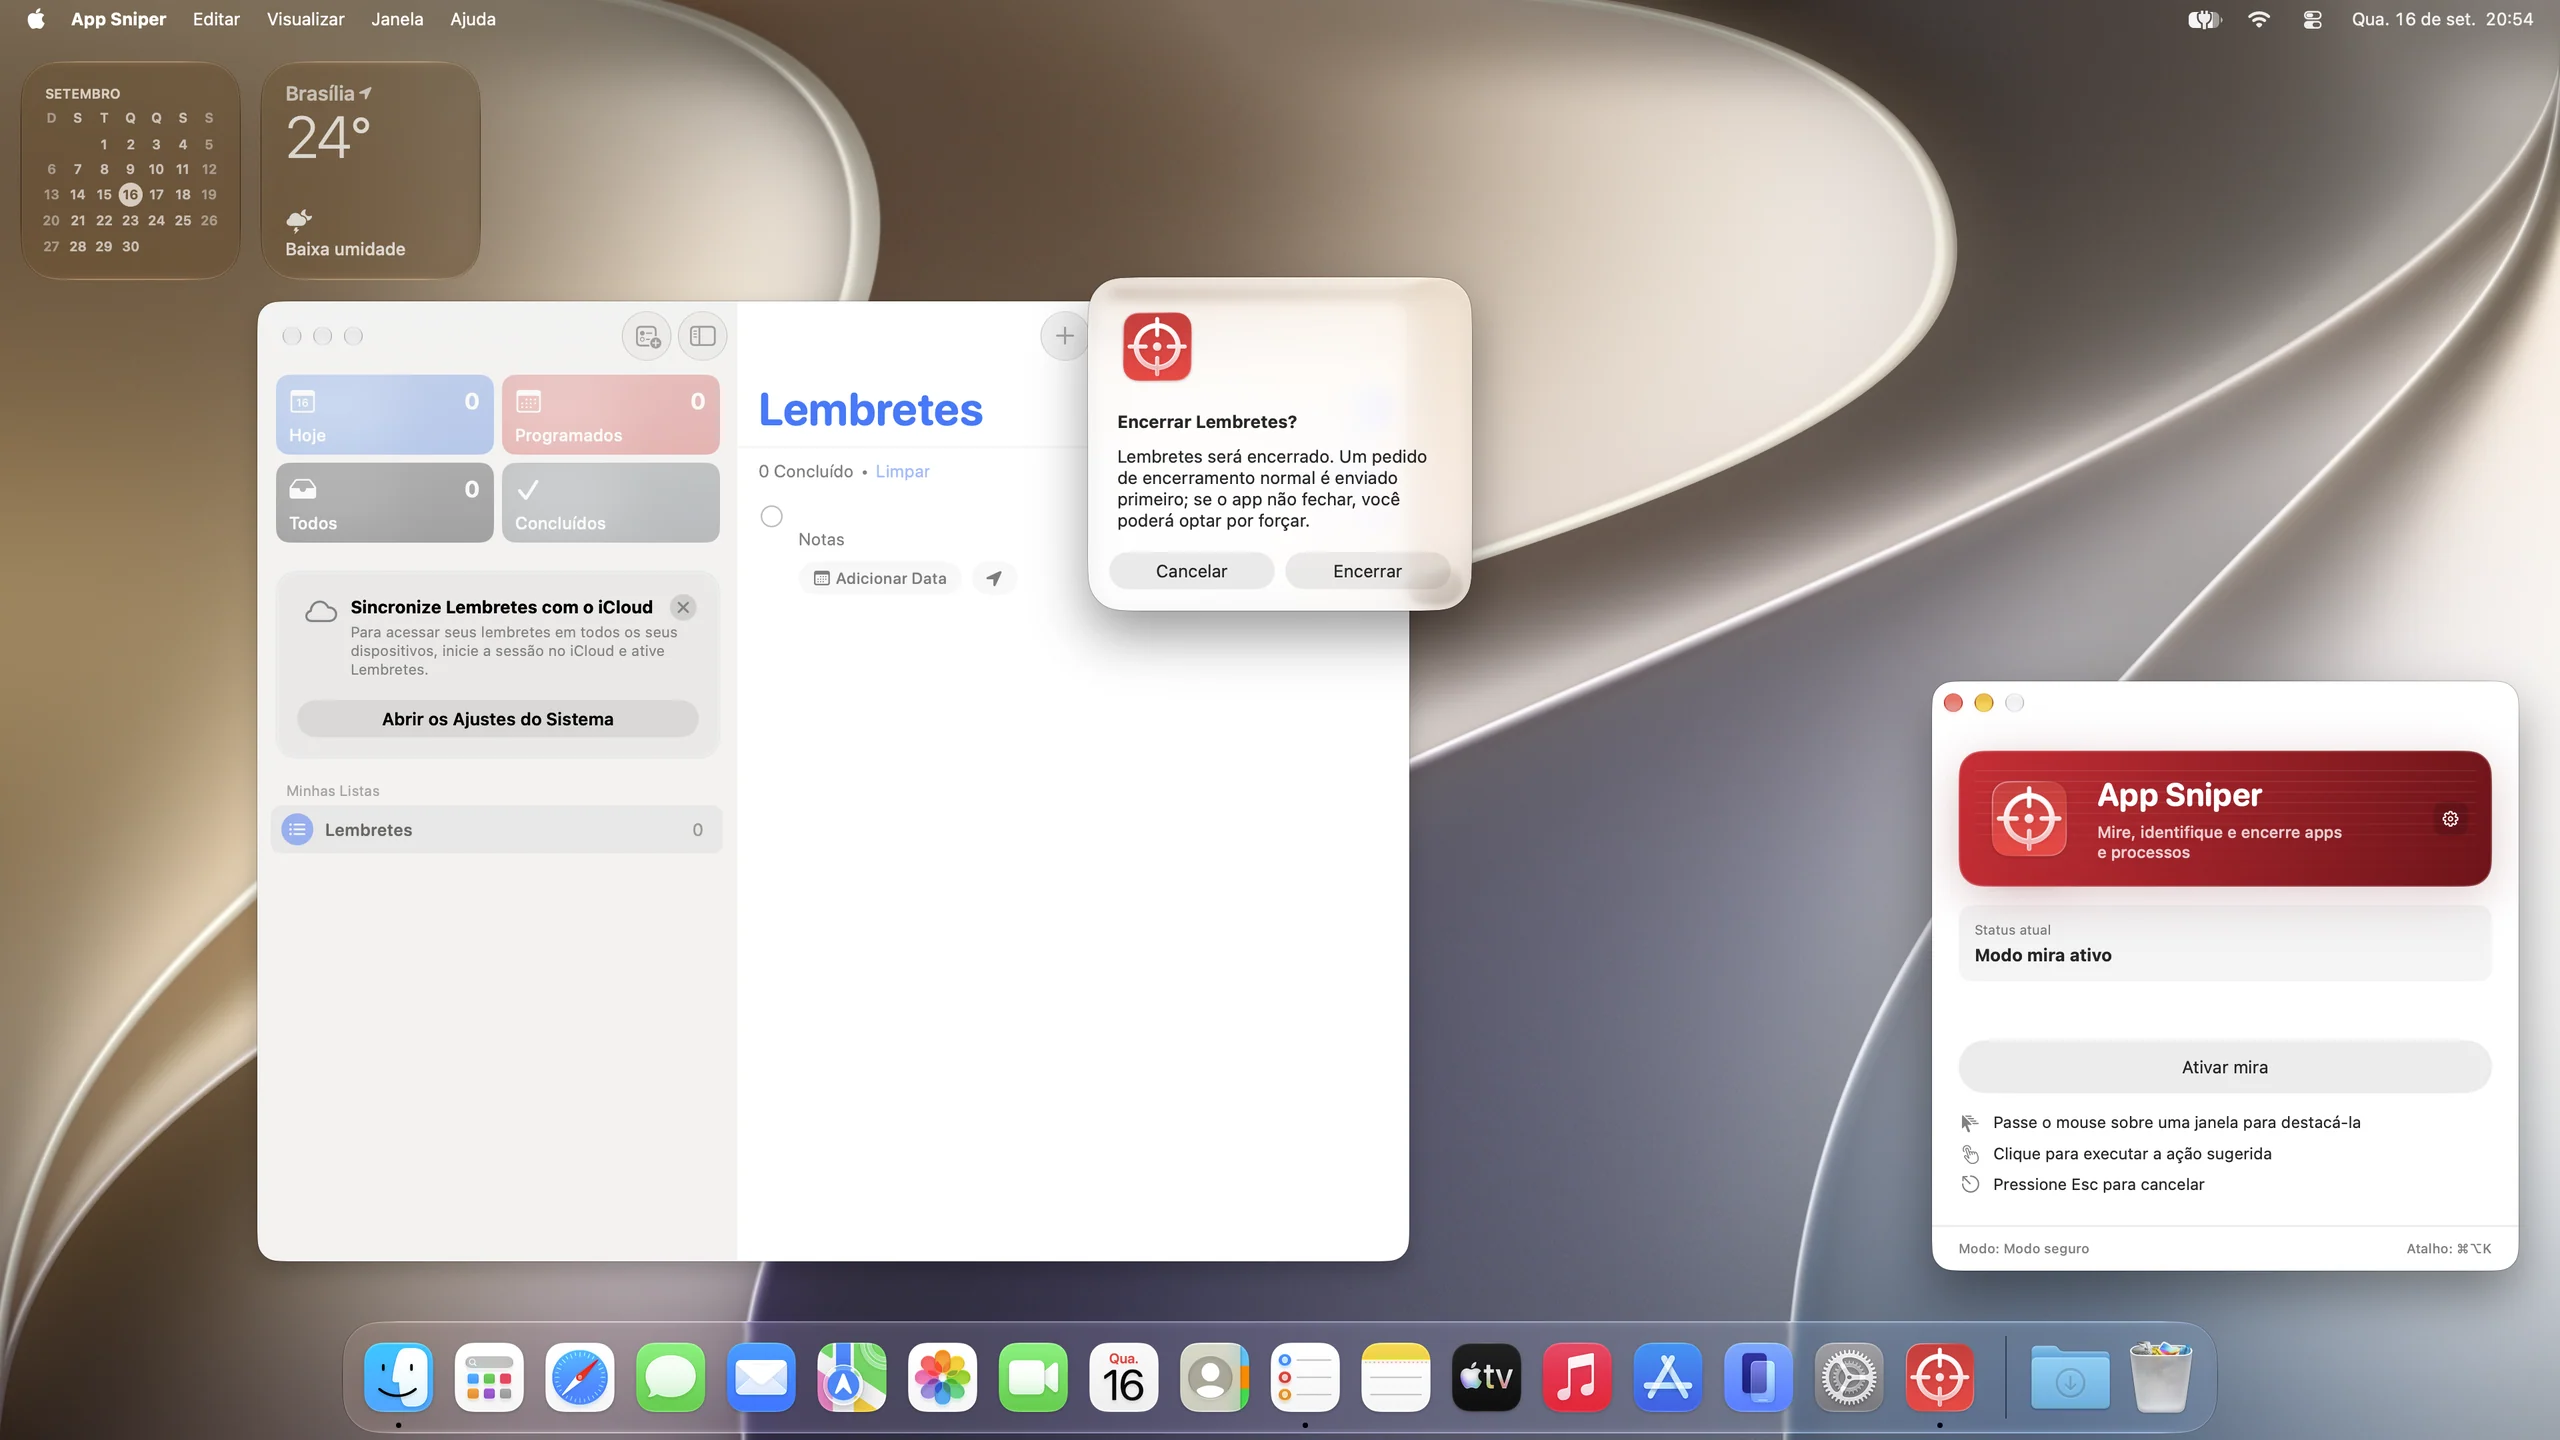Screen dimensions: 2560x1440
Task: Open the Visualizar menu
Action: 305,19
